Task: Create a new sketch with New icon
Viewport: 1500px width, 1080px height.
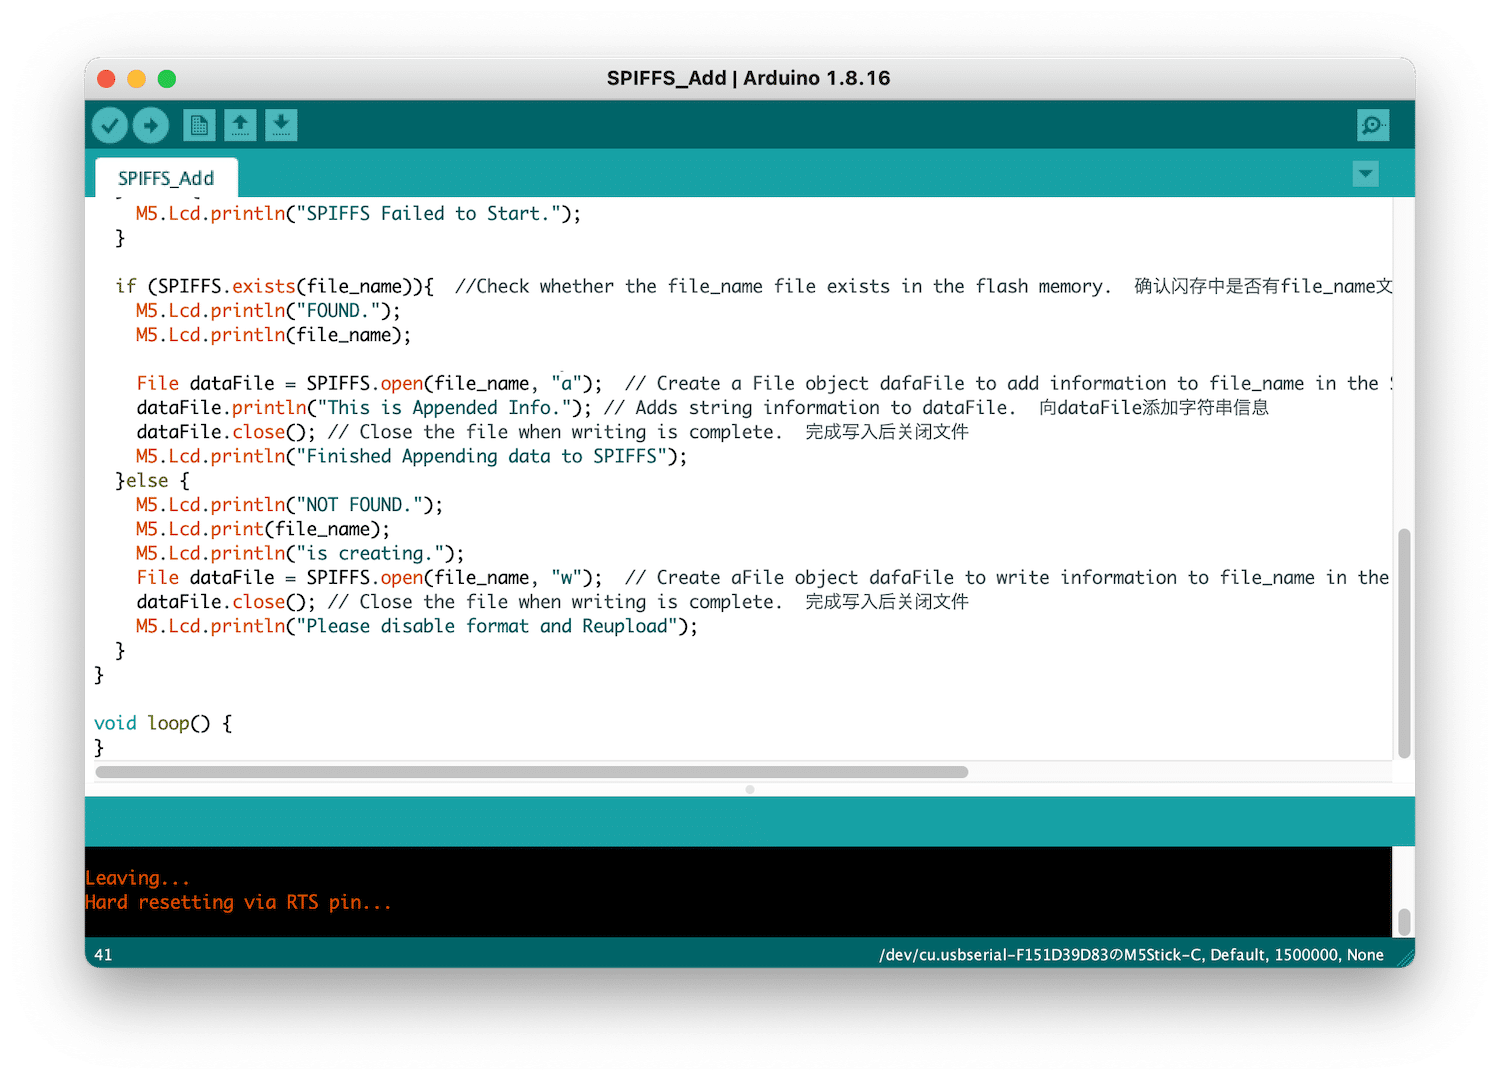Action: click(199, 125)
